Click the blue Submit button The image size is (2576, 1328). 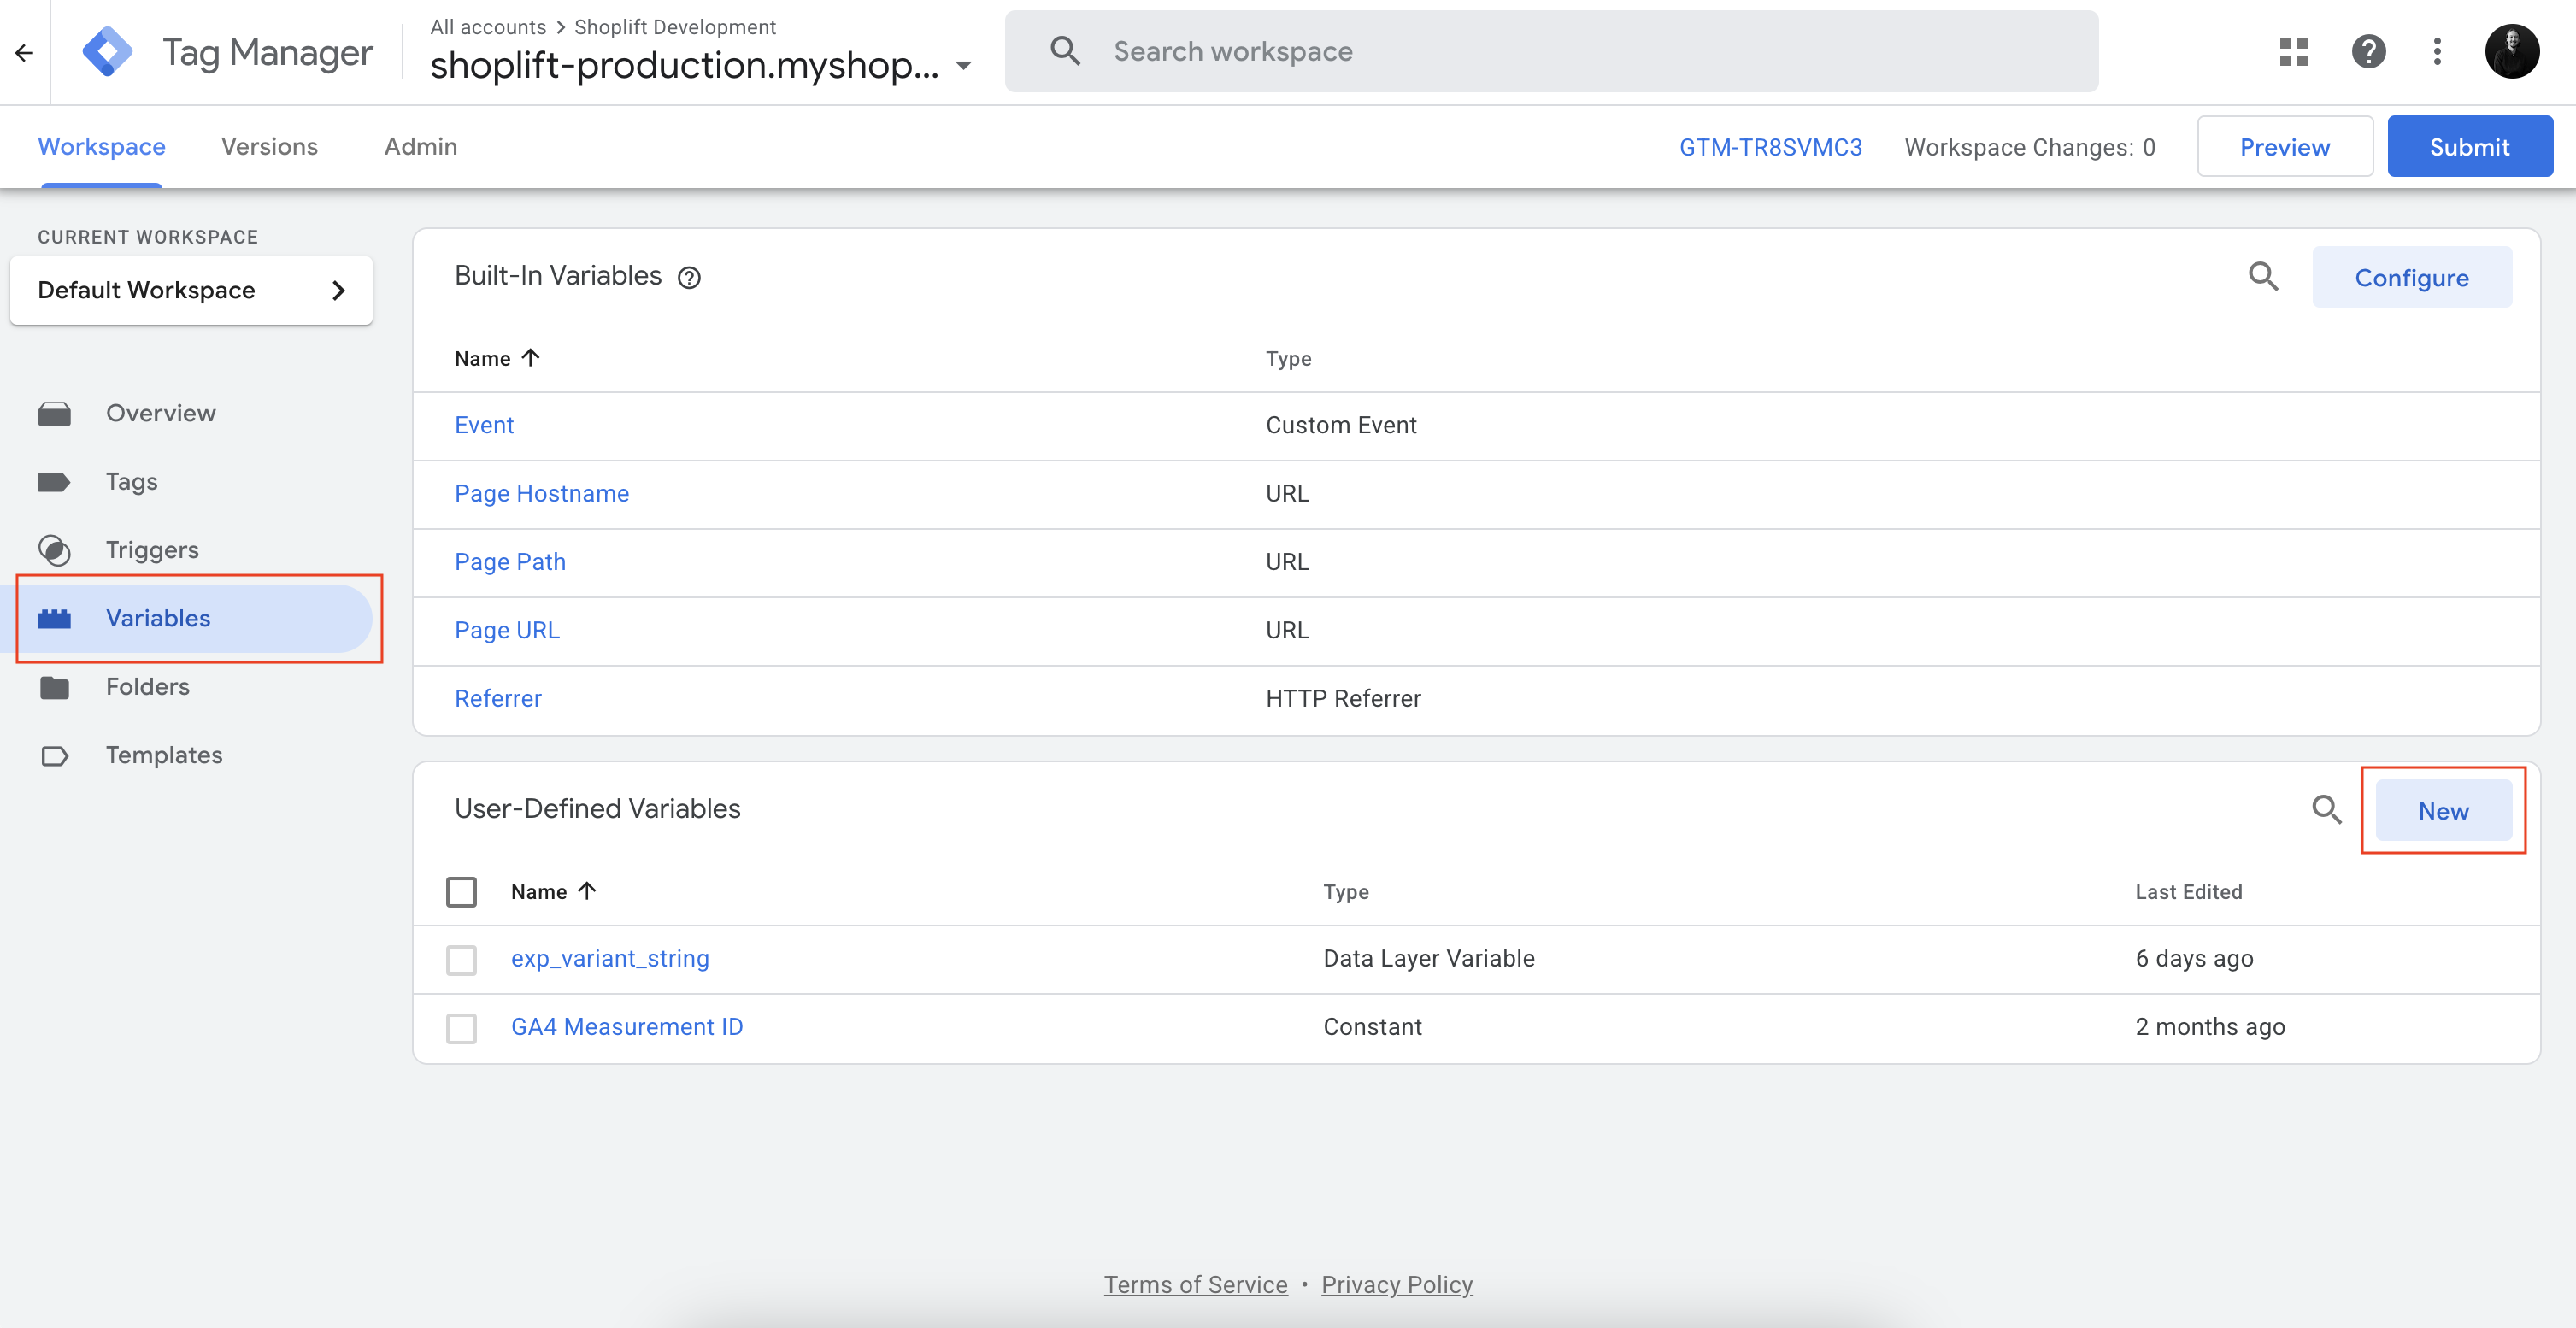2469,147
